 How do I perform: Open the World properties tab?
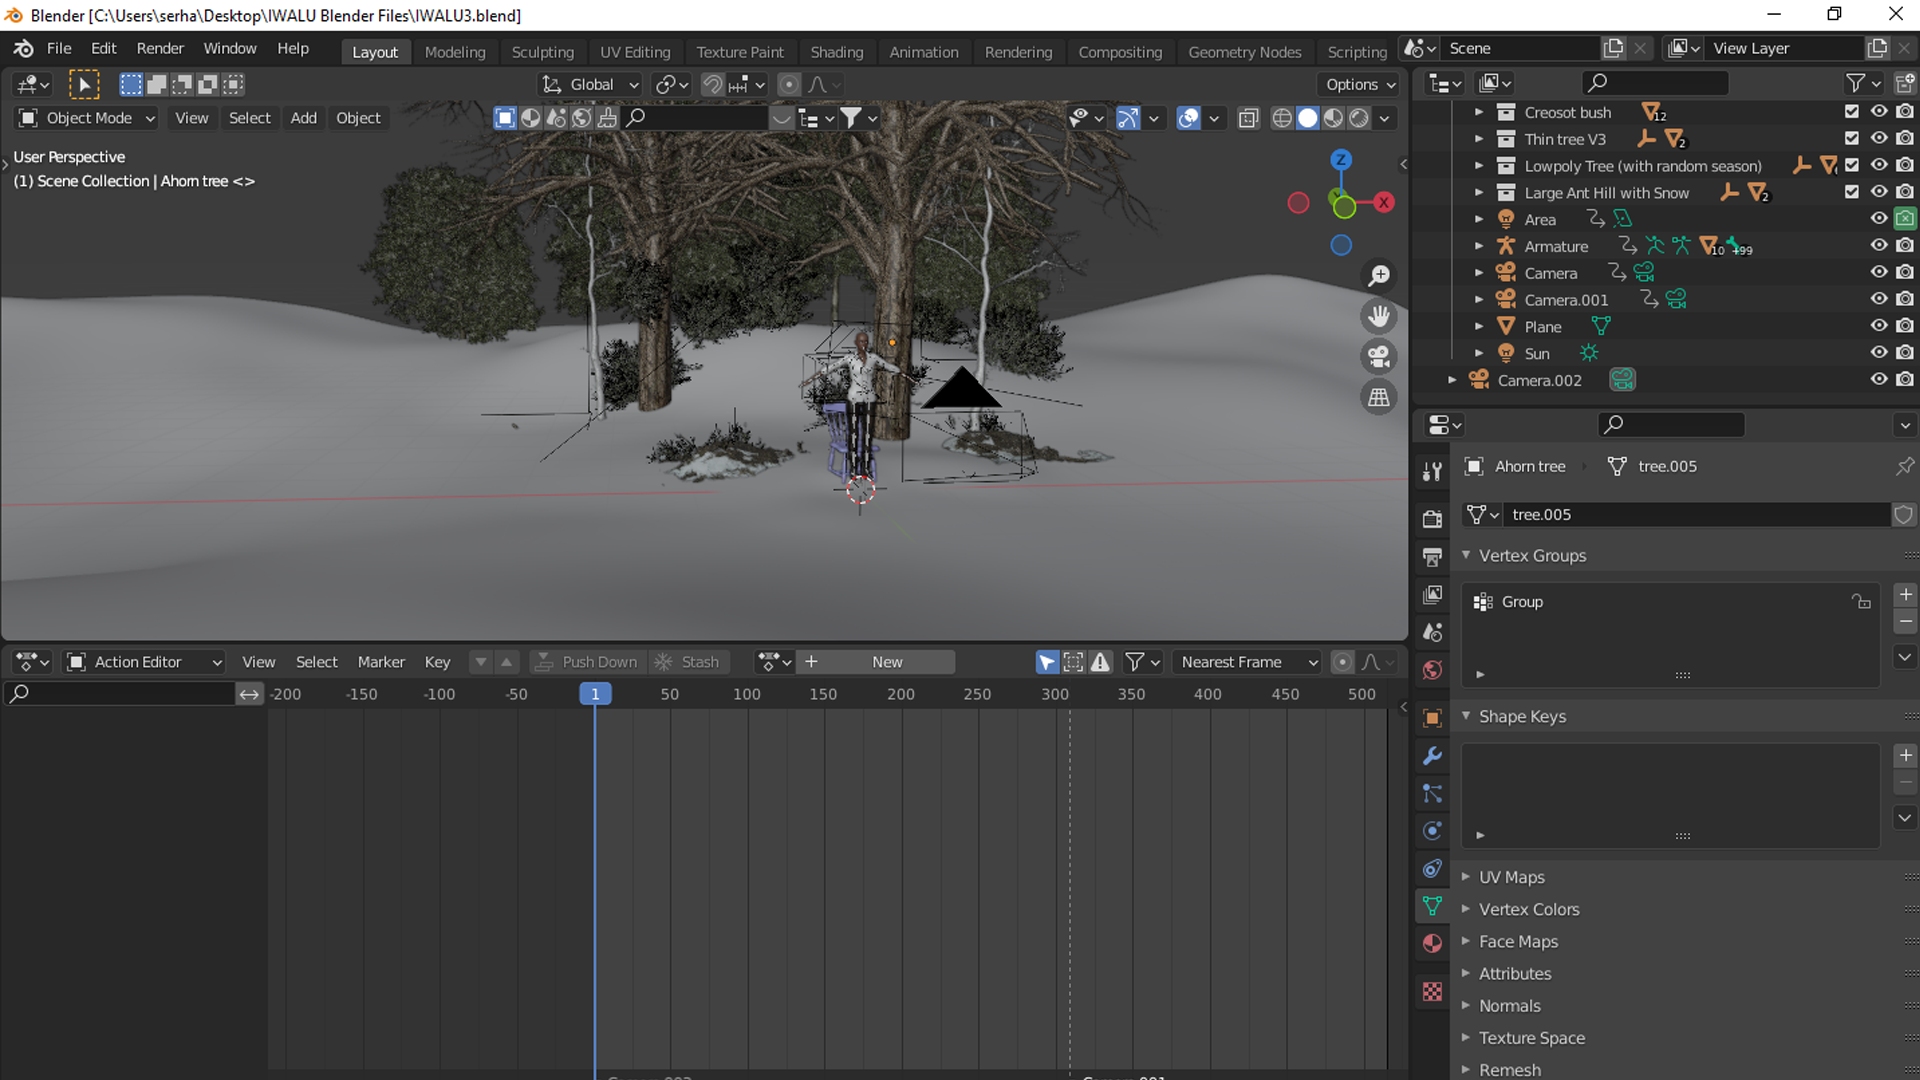(x=1432, y=670)
